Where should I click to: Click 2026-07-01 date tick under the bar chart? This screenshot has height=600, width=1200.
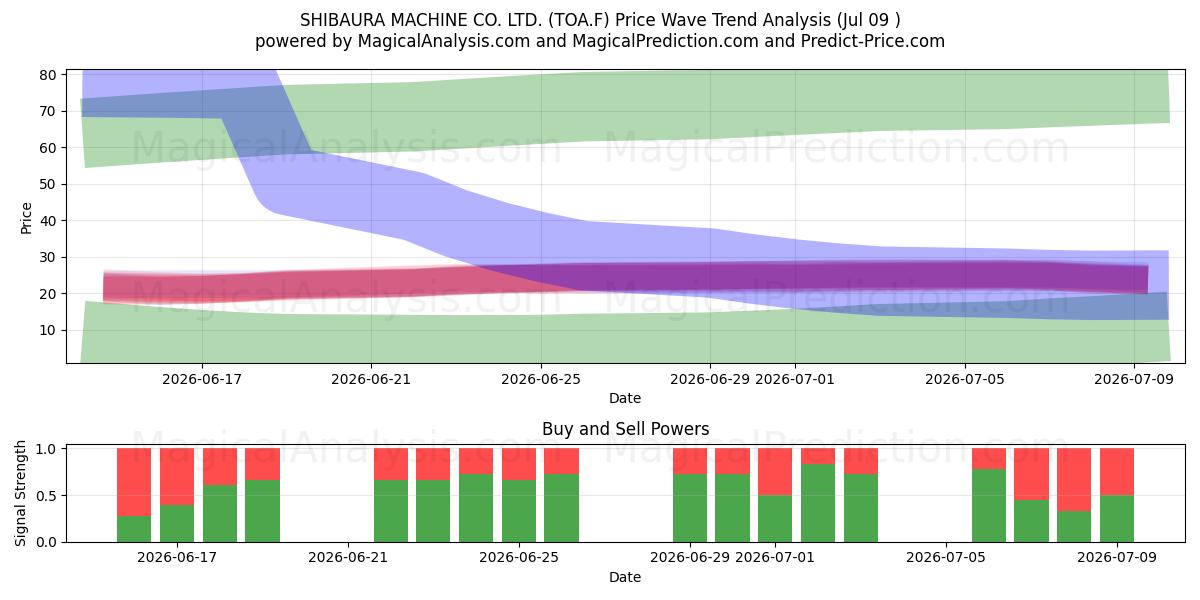(775, 559)
